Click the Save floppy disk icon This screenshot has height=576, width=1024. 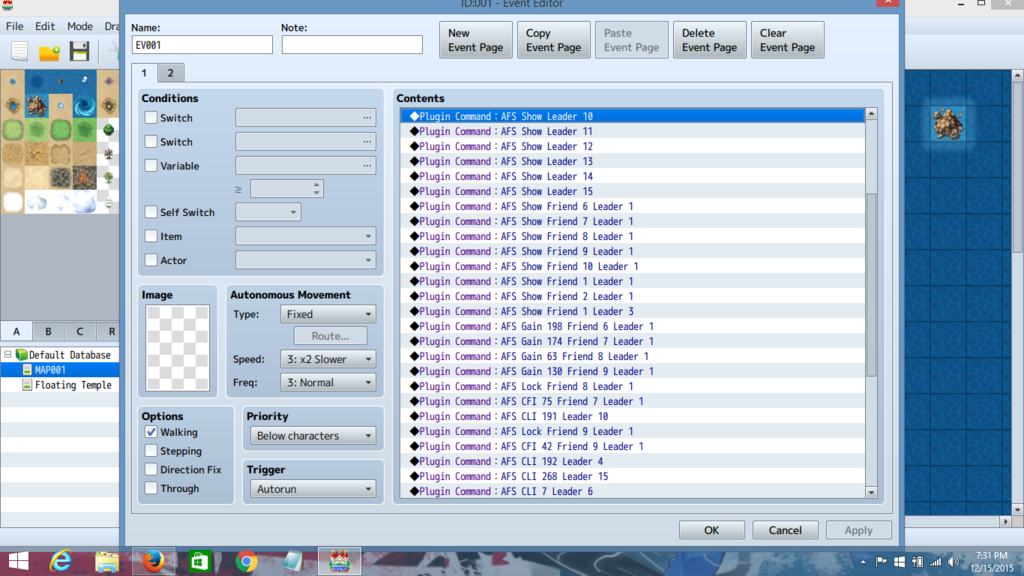[x=79, y=51]
